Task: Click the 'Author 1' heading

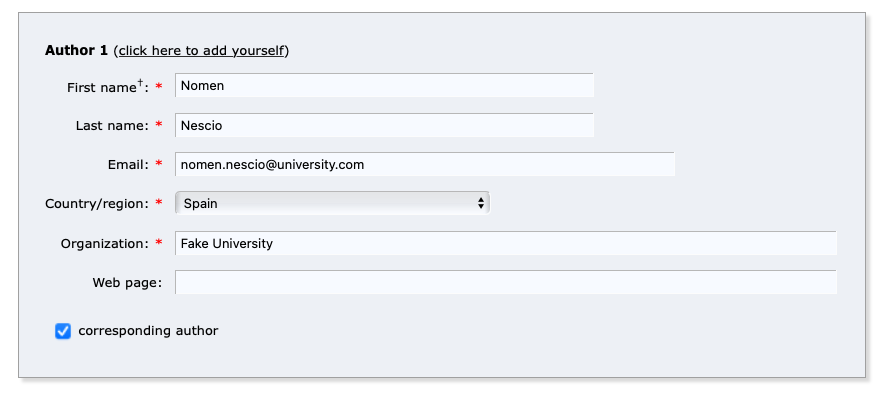Action: click(x=76, y=51)
